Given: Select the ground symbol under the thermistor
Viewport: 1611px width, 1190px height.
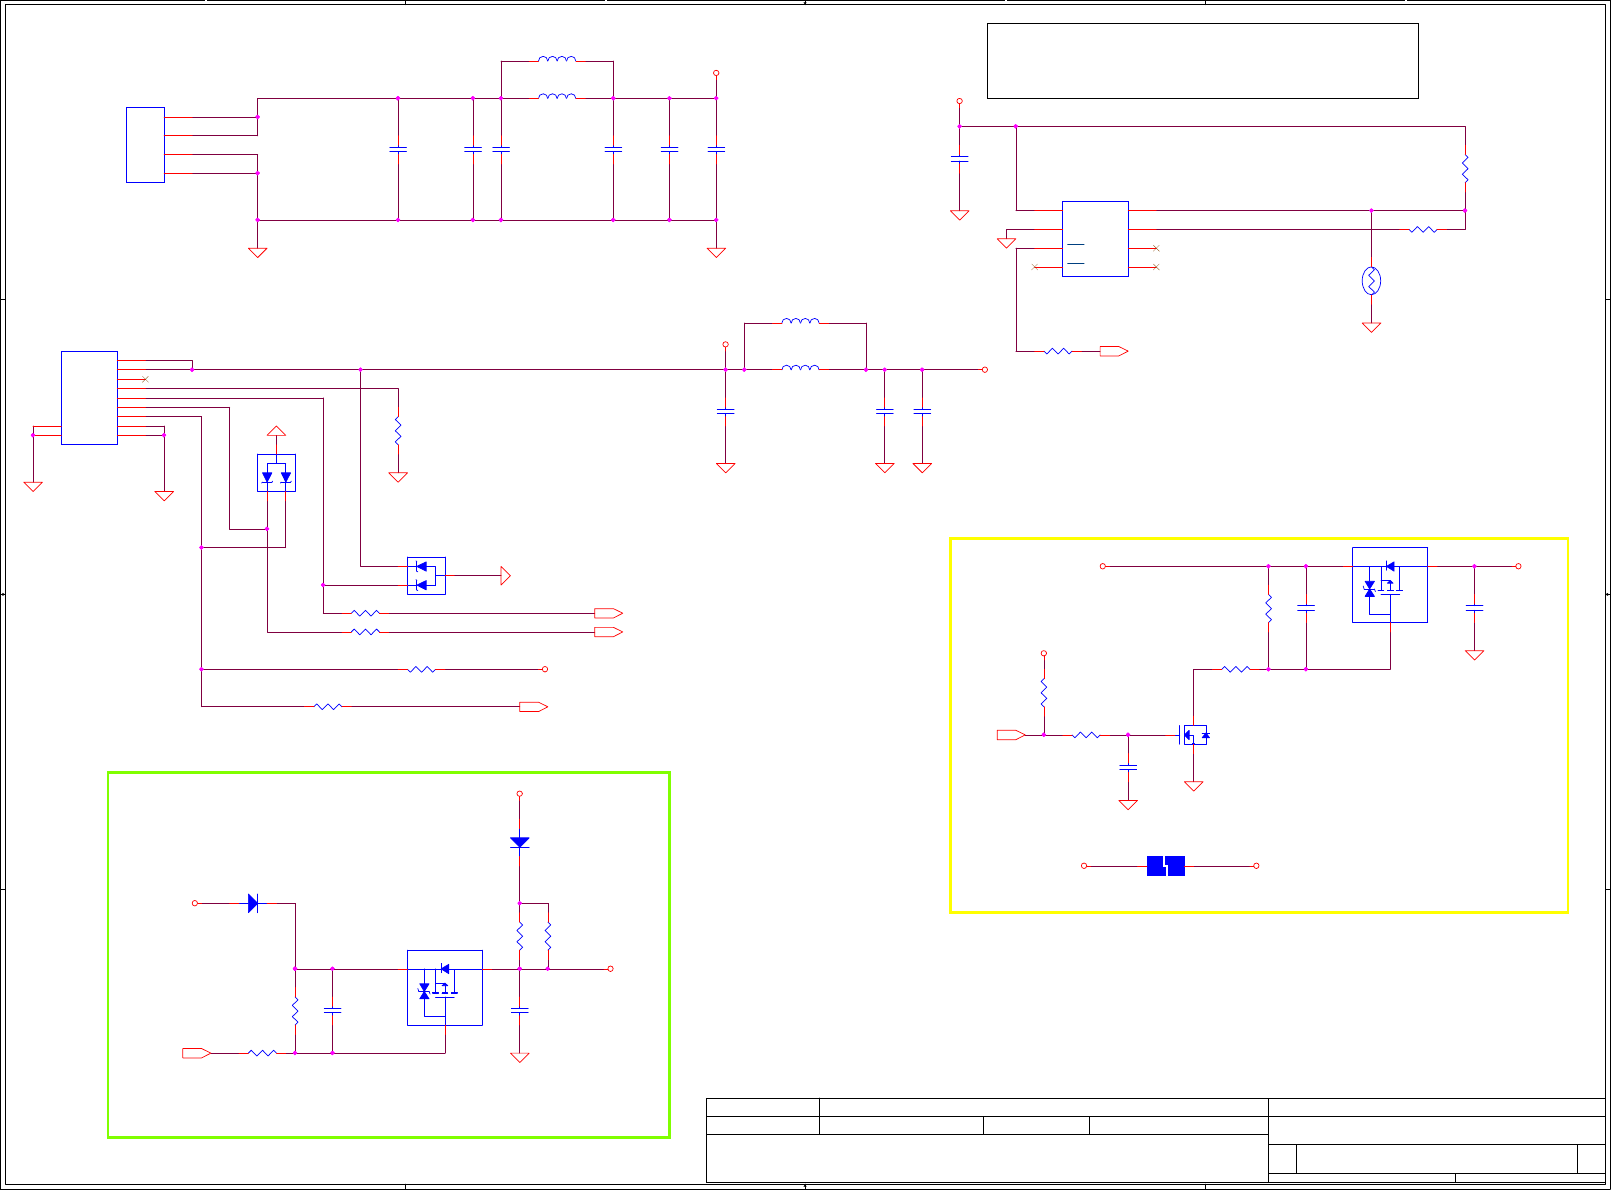Looking at the screenshot, I should pos(1371,327).
